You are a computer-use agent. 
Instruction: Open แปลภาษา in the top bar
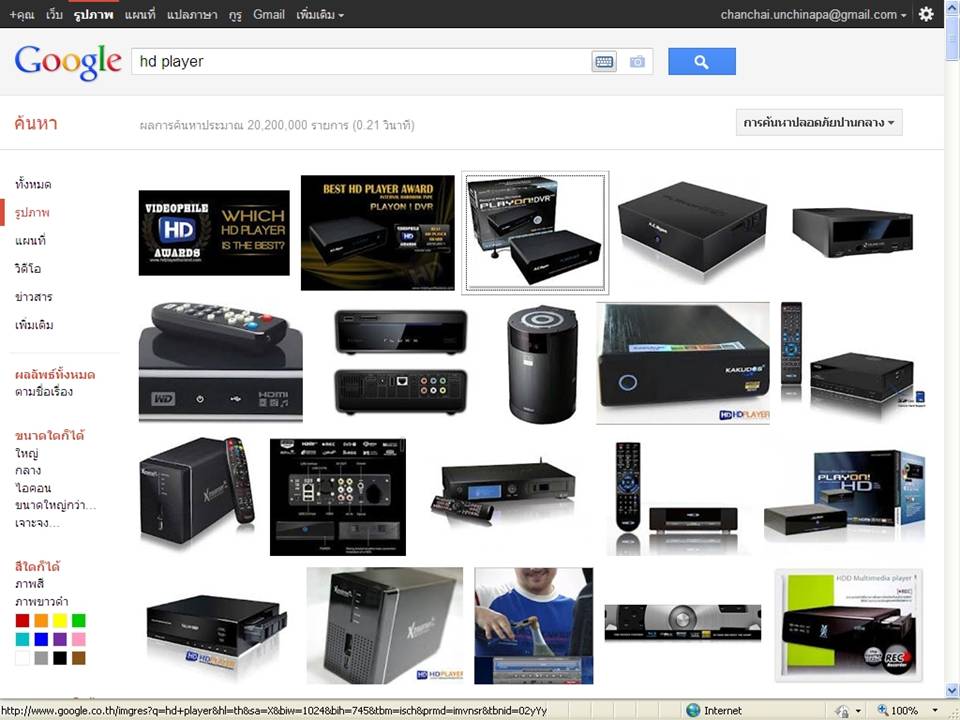(192, 15)
